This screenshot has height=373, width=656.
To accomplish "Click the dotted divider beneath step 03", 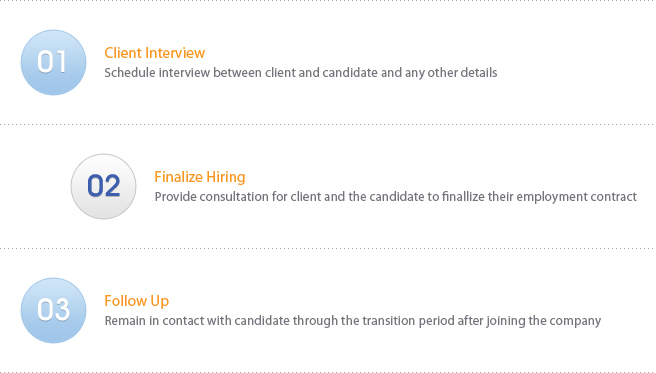I will click(x=328, y=372).
